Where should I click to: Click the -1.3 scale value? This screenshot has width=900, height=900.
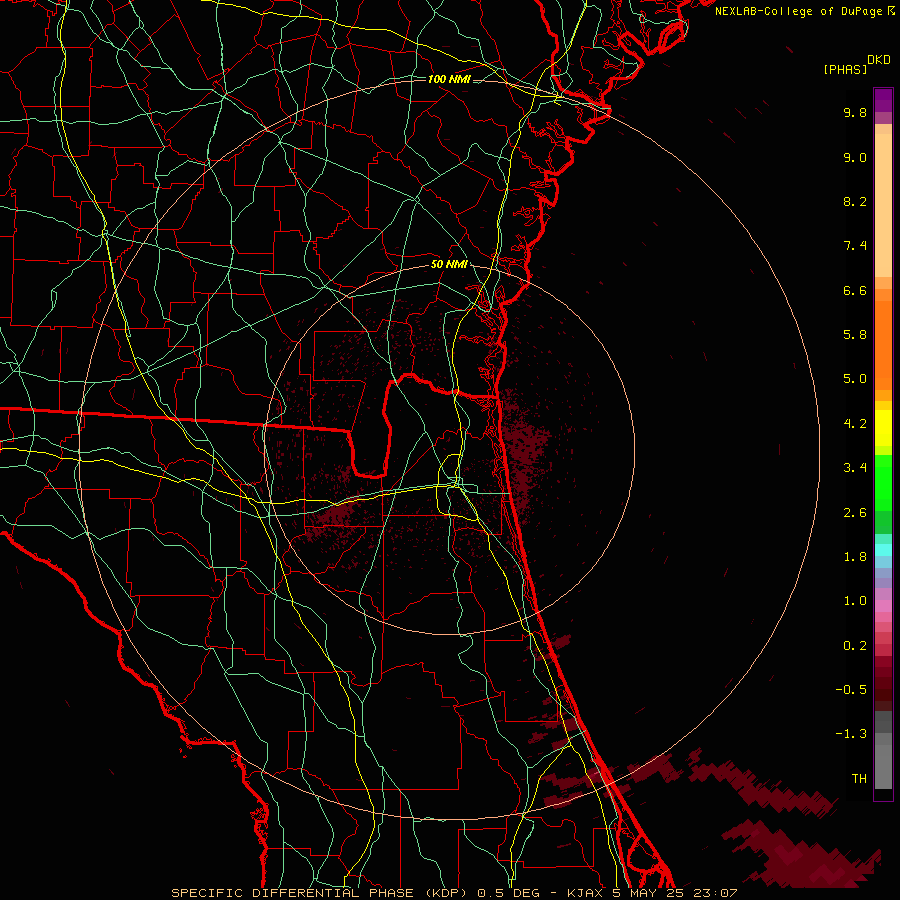point(851,734)
